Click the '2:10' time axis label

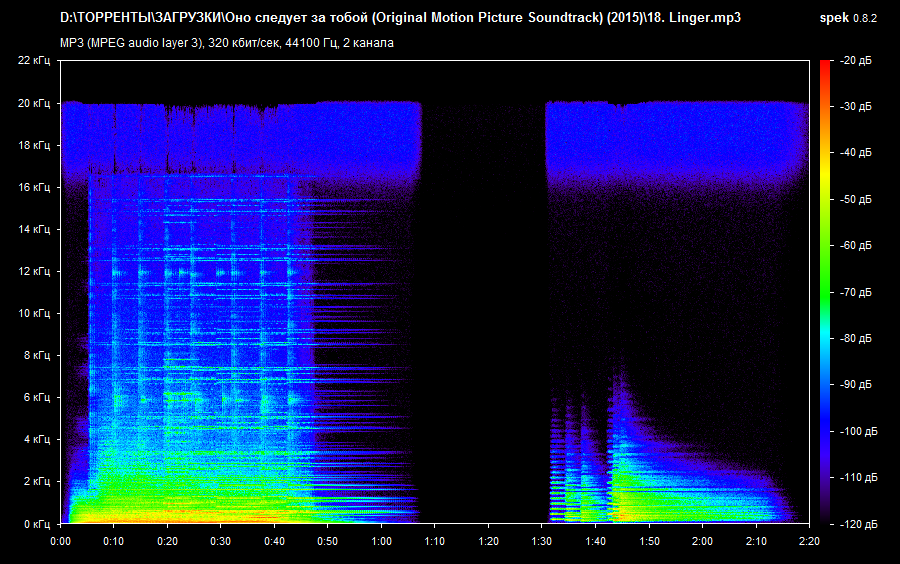[756, 541]
